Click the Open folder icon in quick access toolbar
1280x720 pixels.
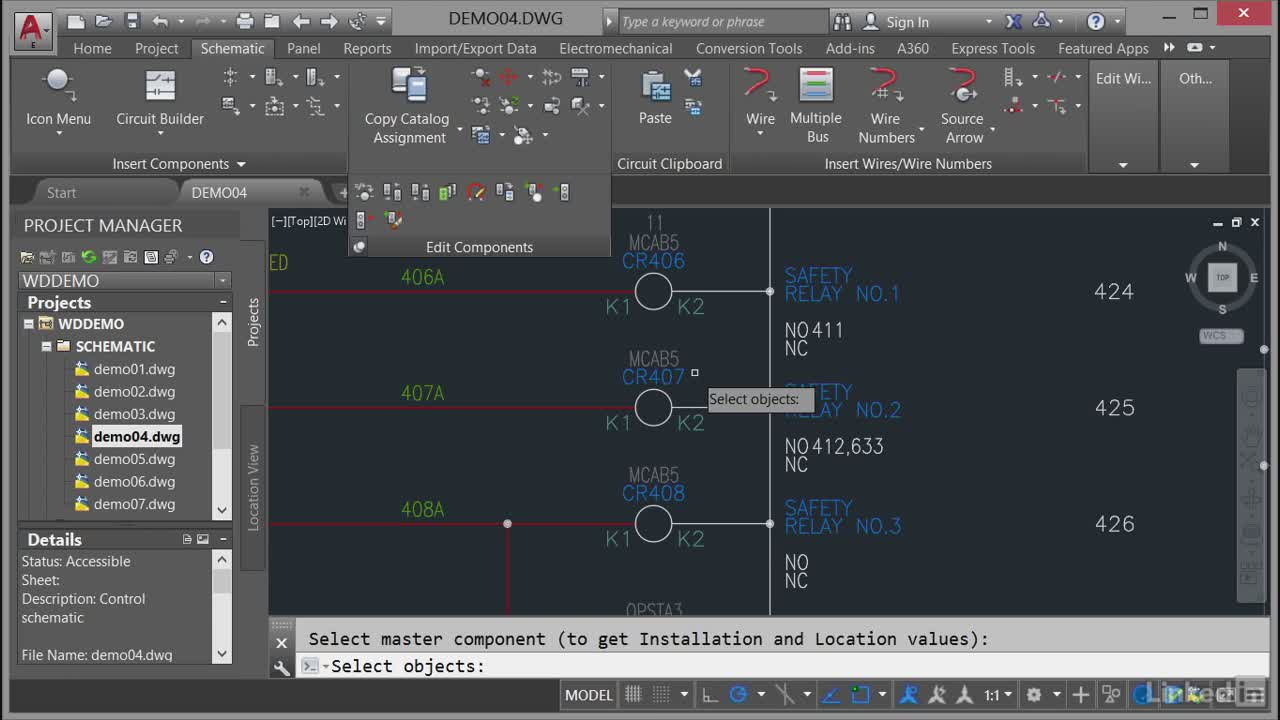click(104, 21)
